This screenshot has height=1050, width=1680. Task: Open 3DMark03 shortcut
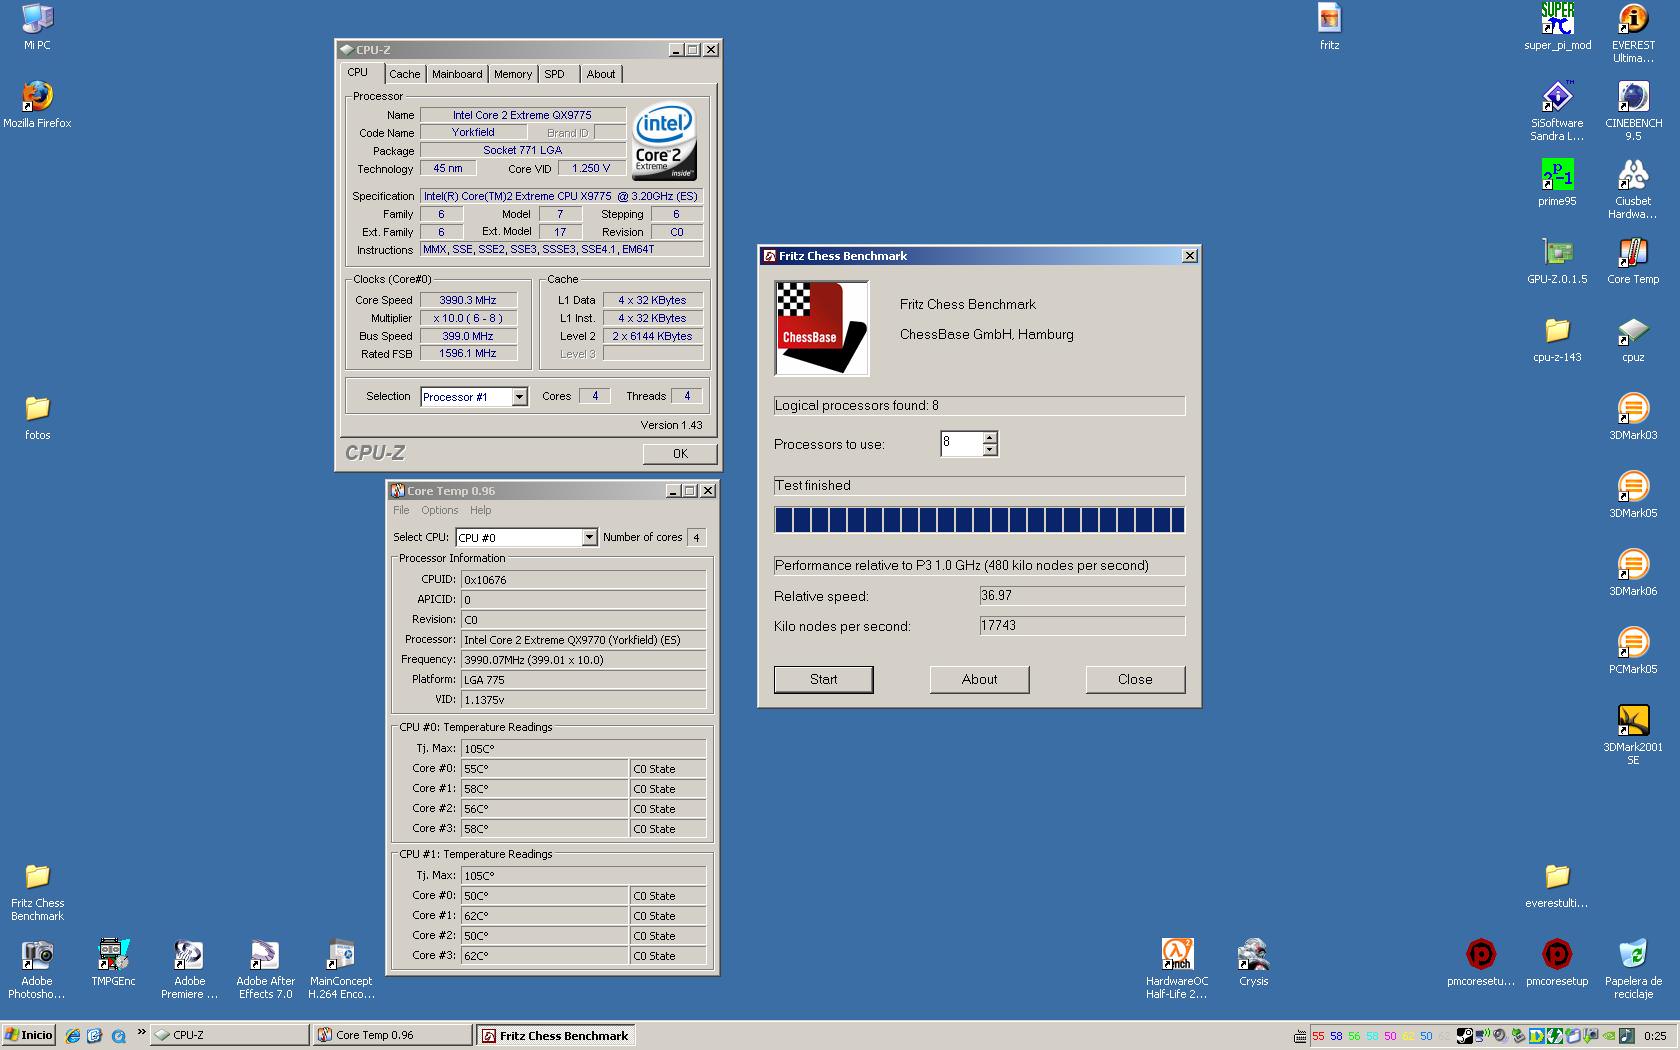pos(1633,416)
